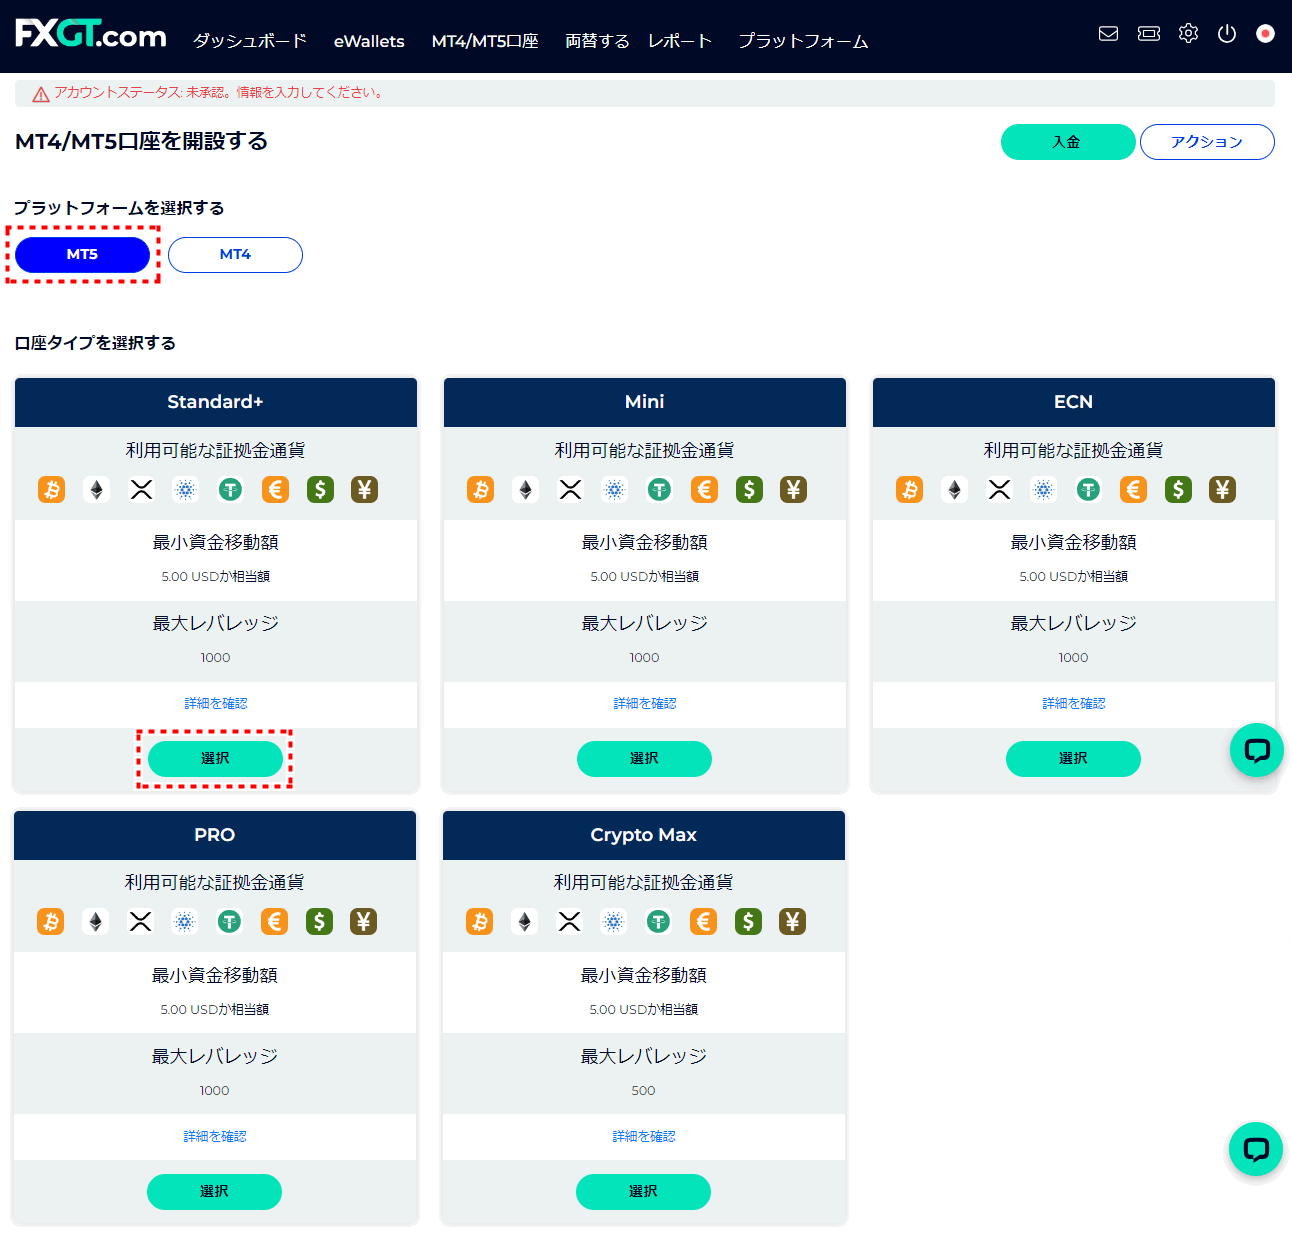Click Cardano icon in PRO card

[185, 922]
